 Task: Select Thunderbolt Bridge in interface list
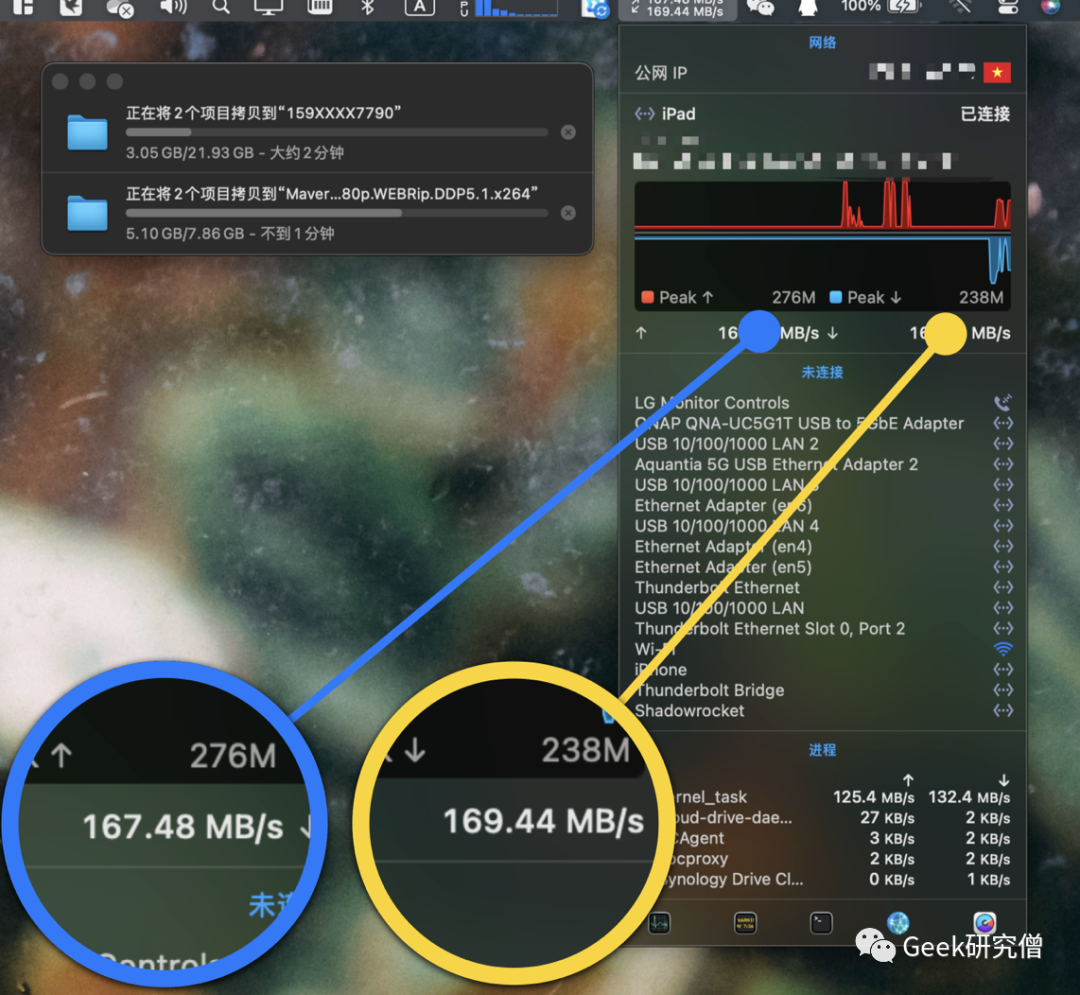822,690
